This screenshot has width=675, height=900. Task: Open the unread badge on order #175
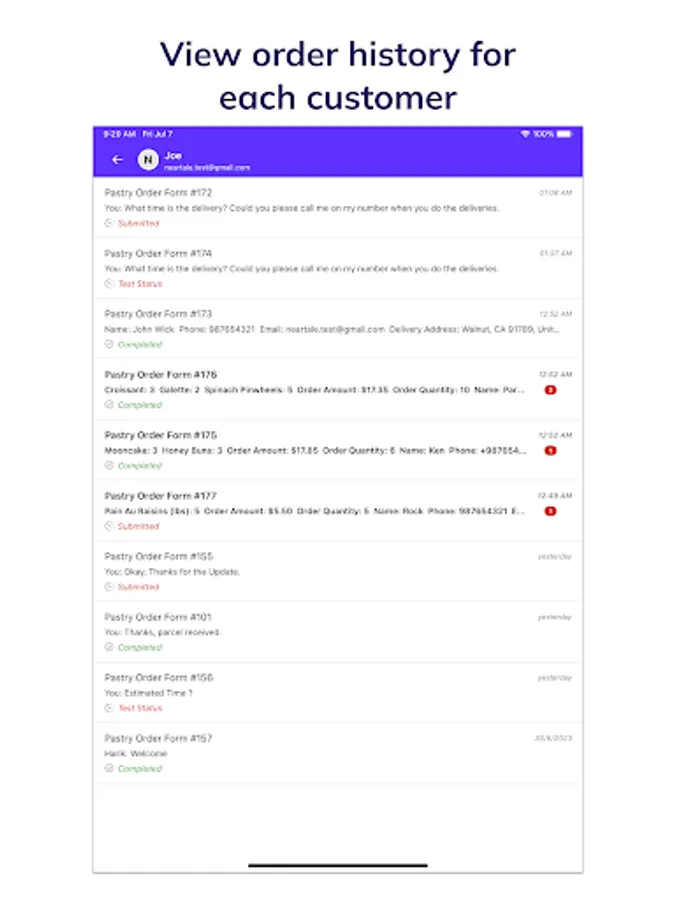click(550, 451)
